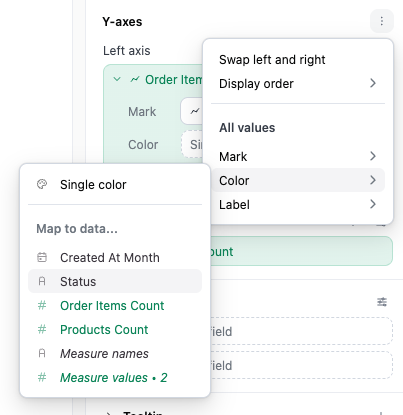403x415 pixels.
Task: Click the line chart icon beside Order Items
Action: click(135, 79)
